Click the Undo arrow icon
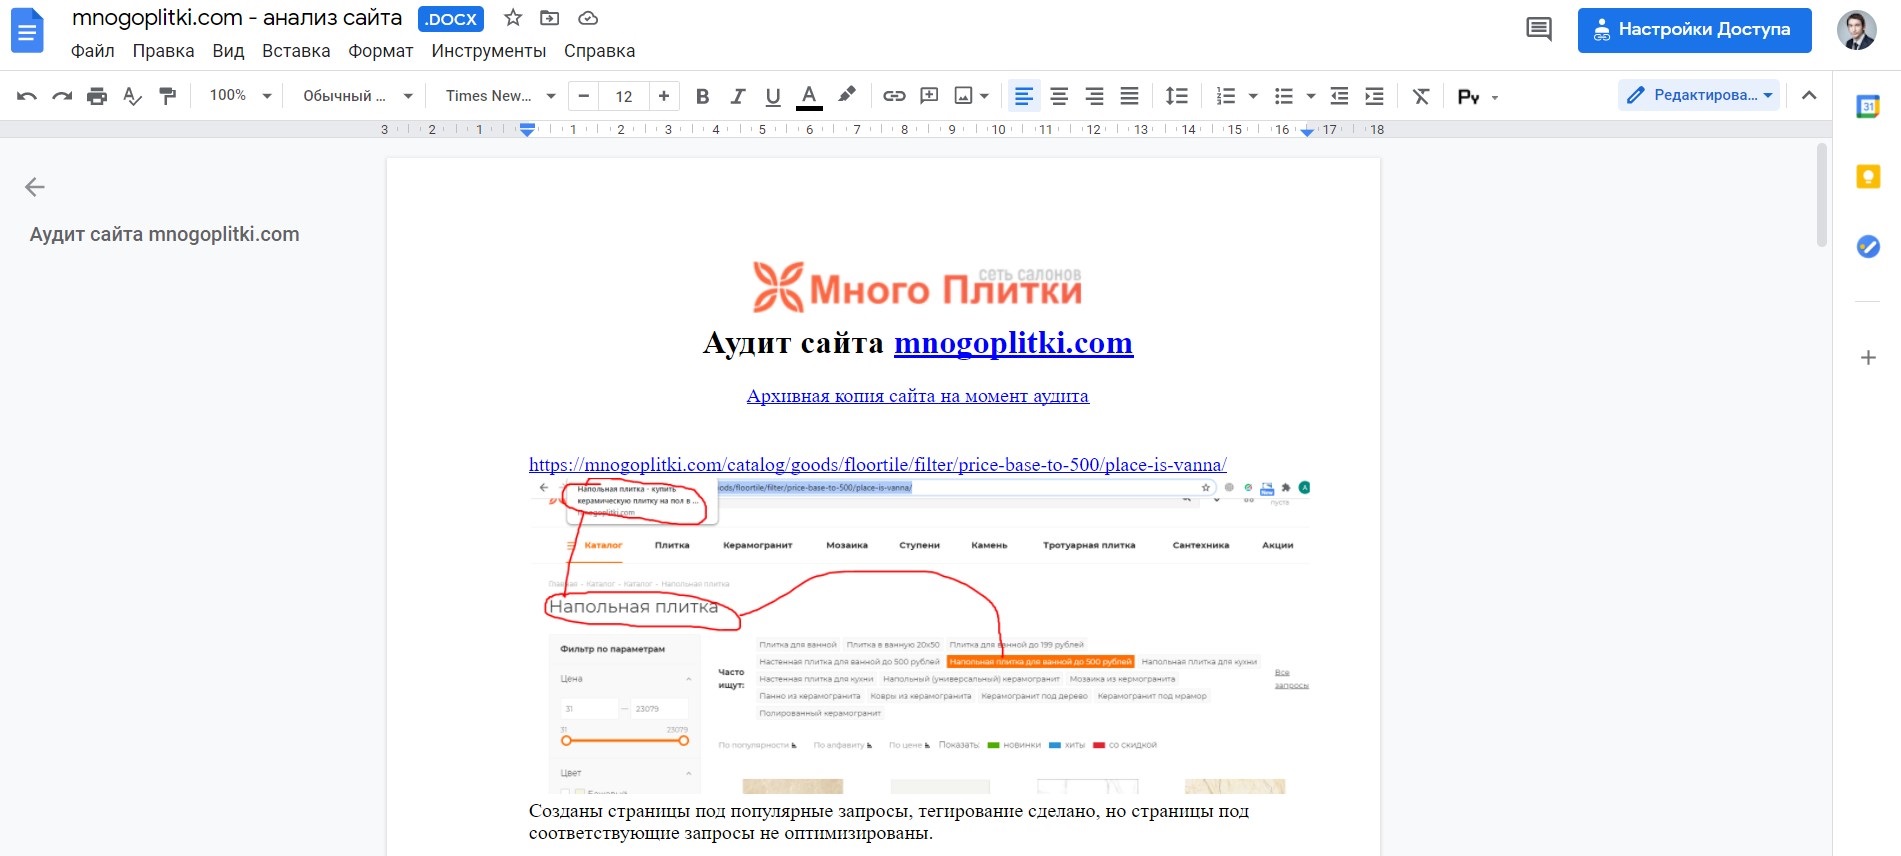 pyautogui.click(x=27, y=96)
